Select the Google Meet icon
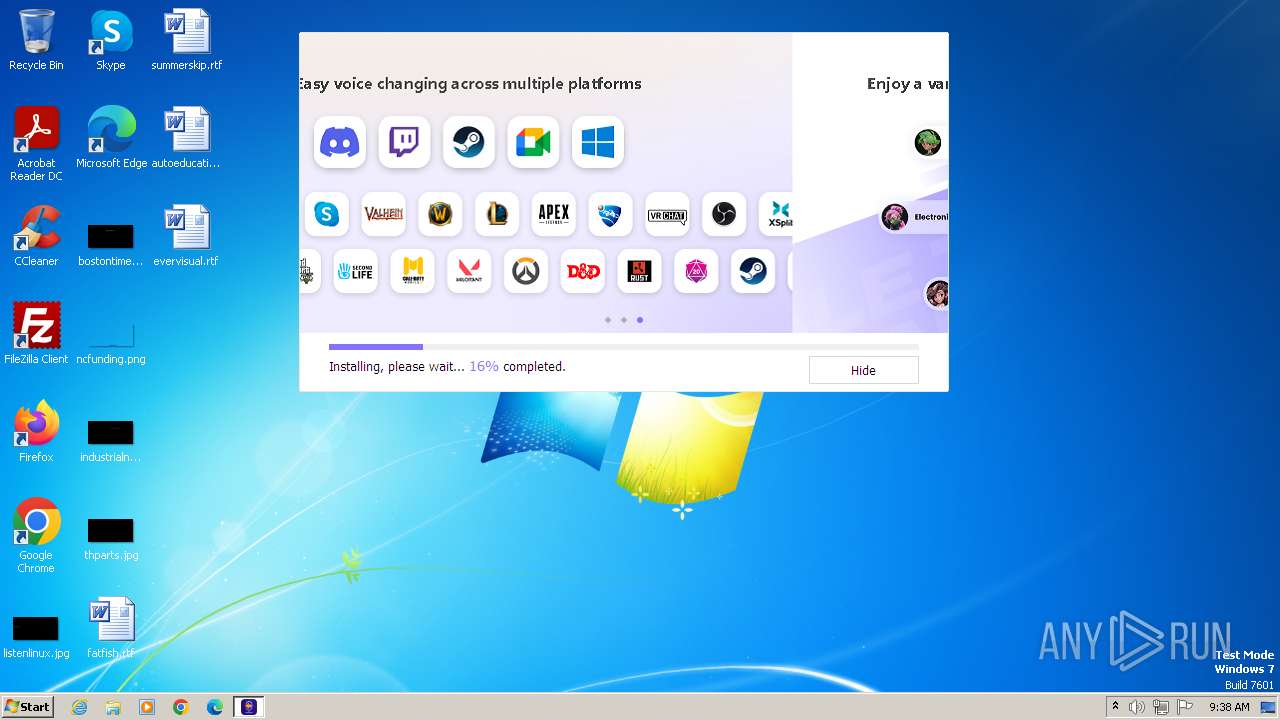1280x720 pixels. pyautogui.click(x=533, y=142)
